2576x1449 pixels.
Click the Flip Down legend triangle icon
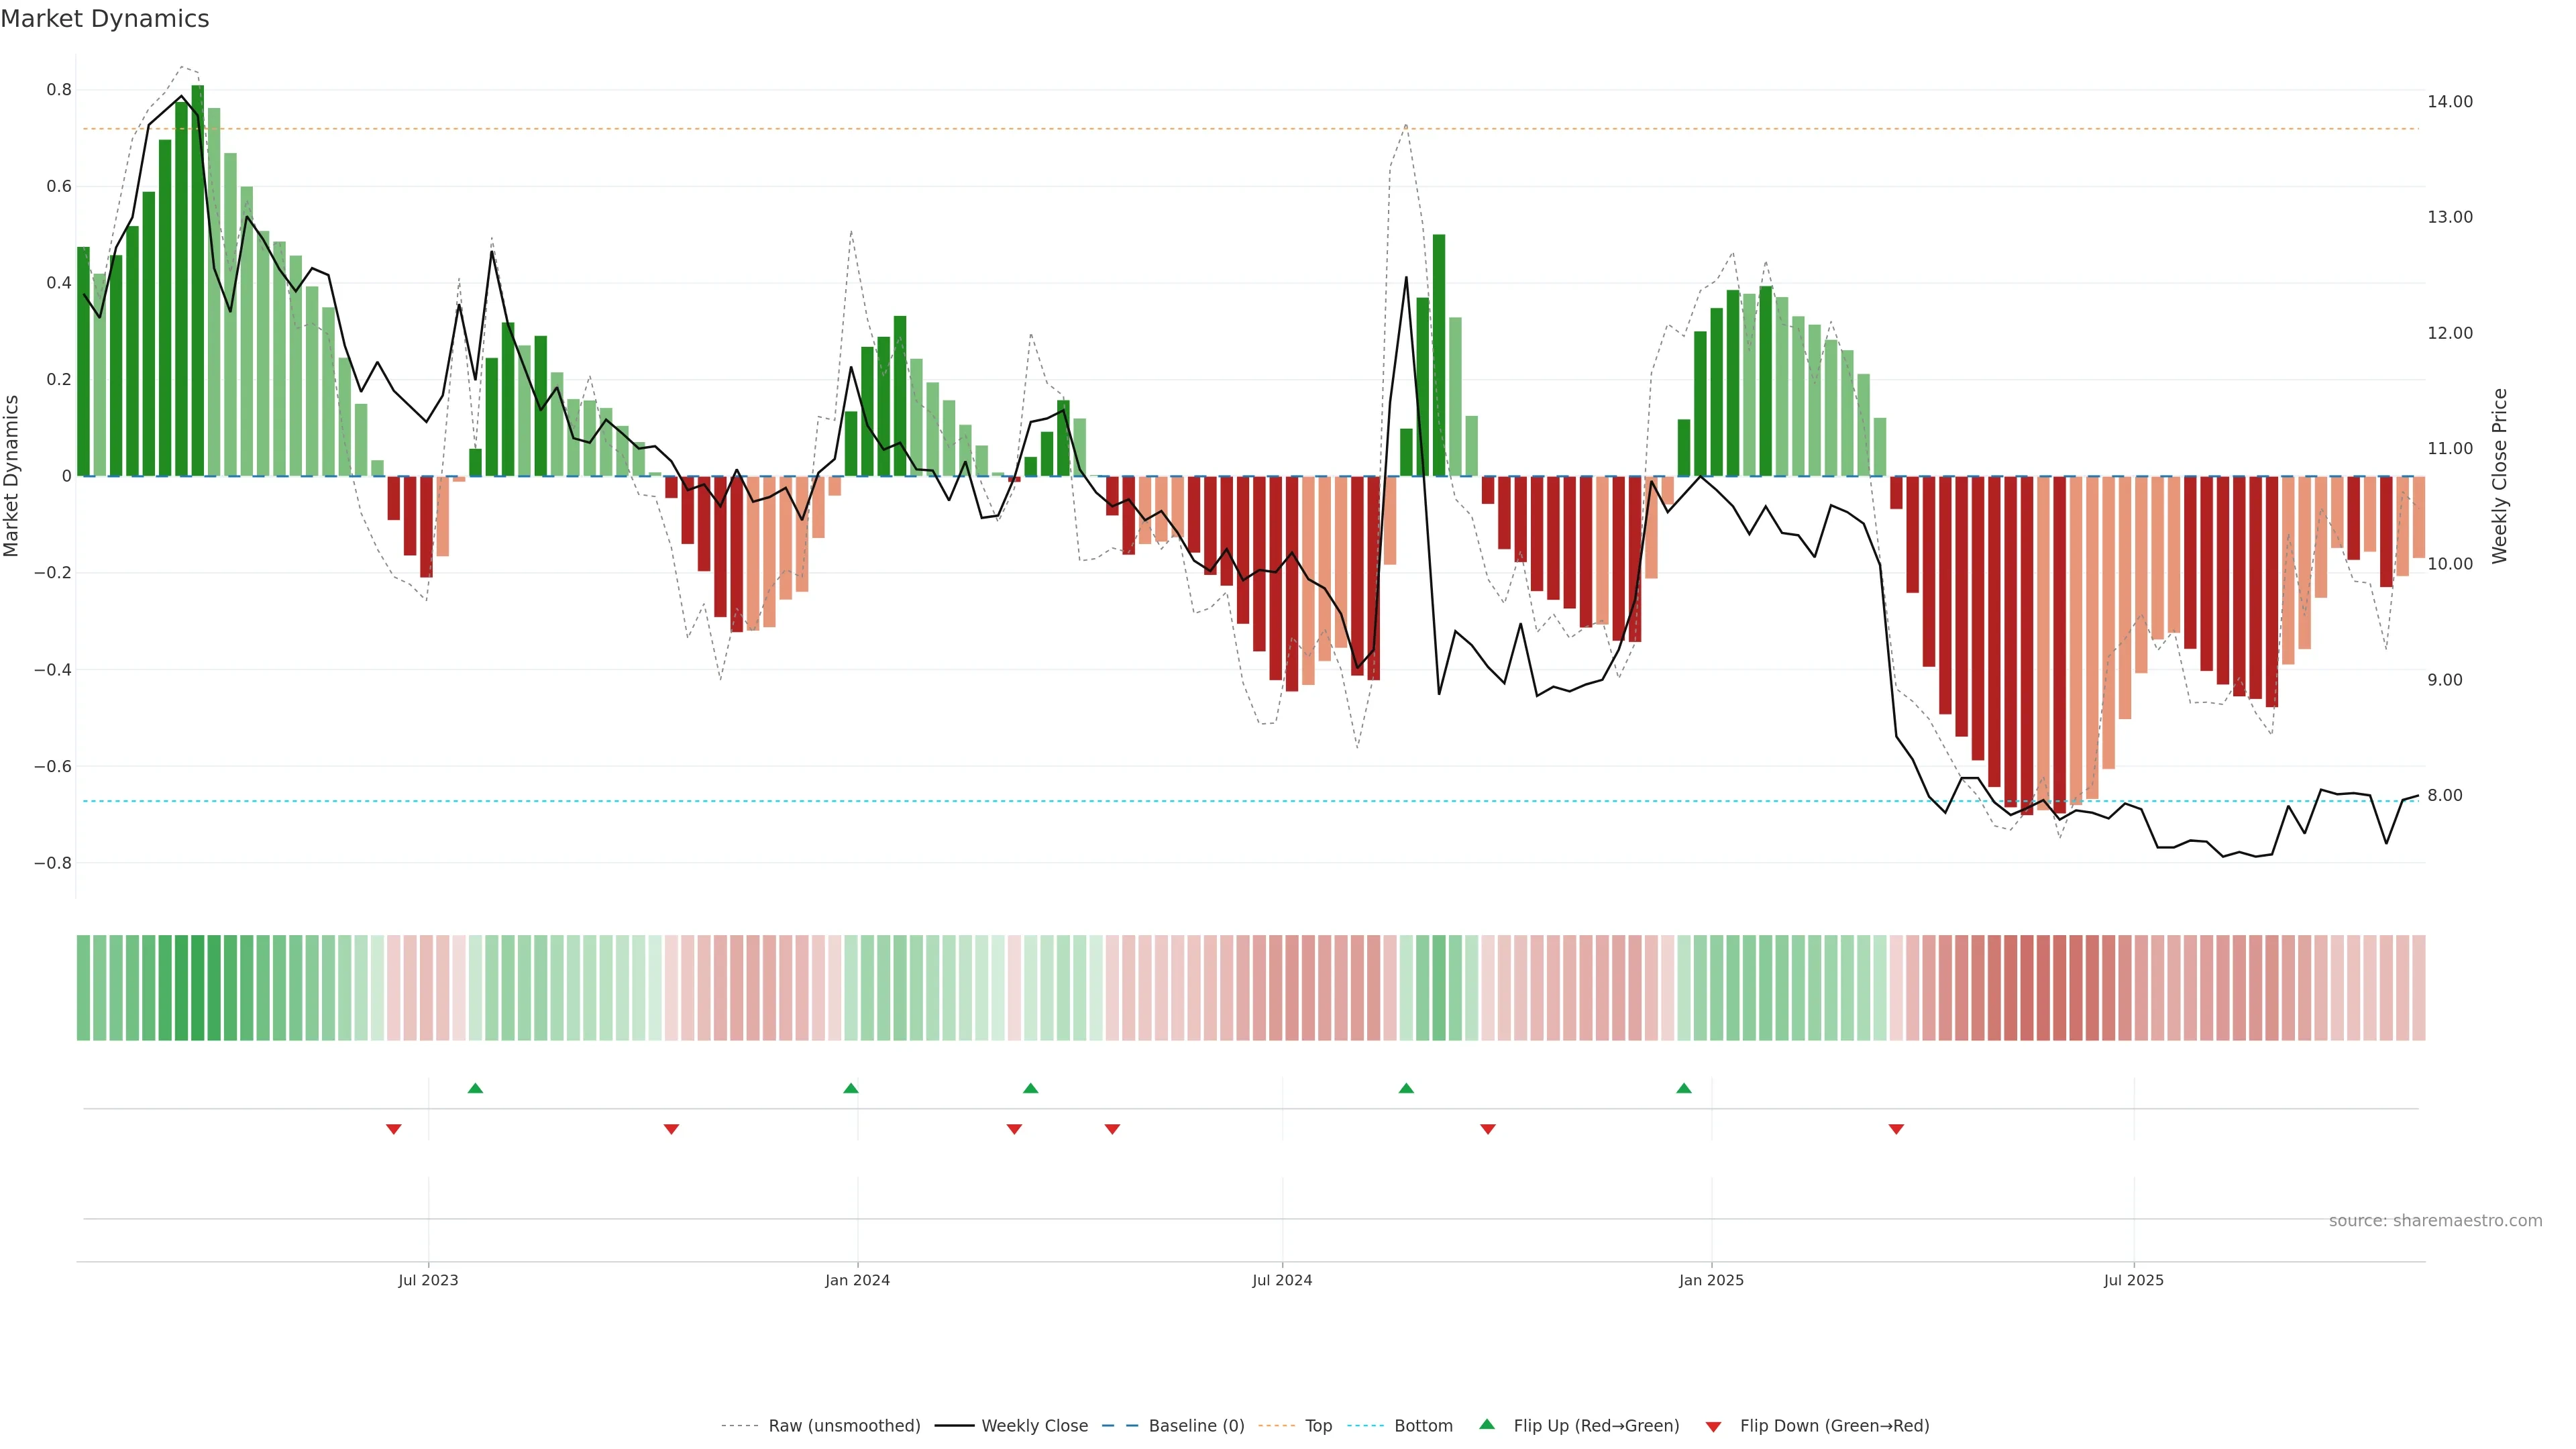click(x=1713, y=1426)
